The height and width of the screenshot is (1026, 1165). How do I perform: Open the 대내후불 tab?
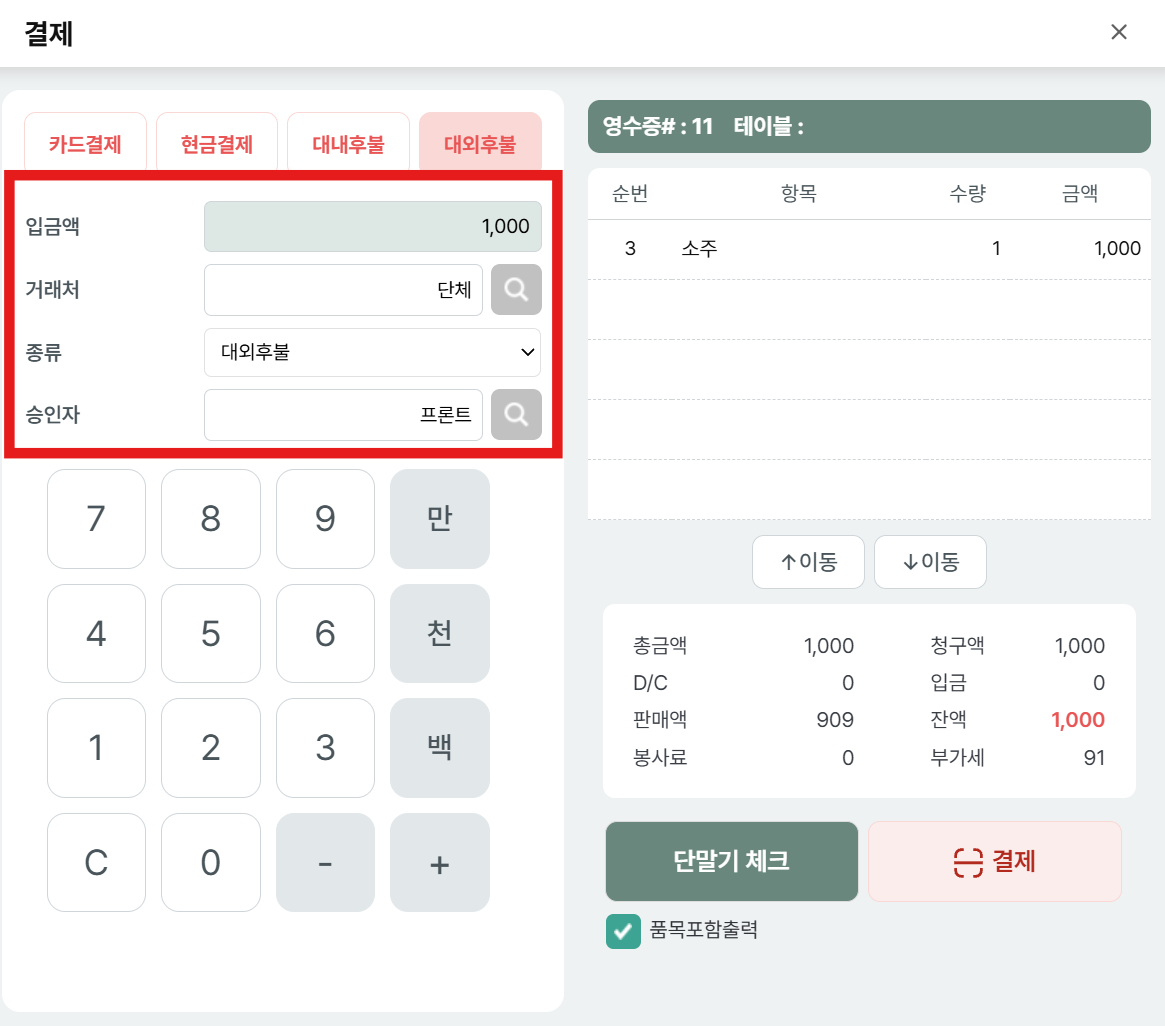click(x=348, y=144)
